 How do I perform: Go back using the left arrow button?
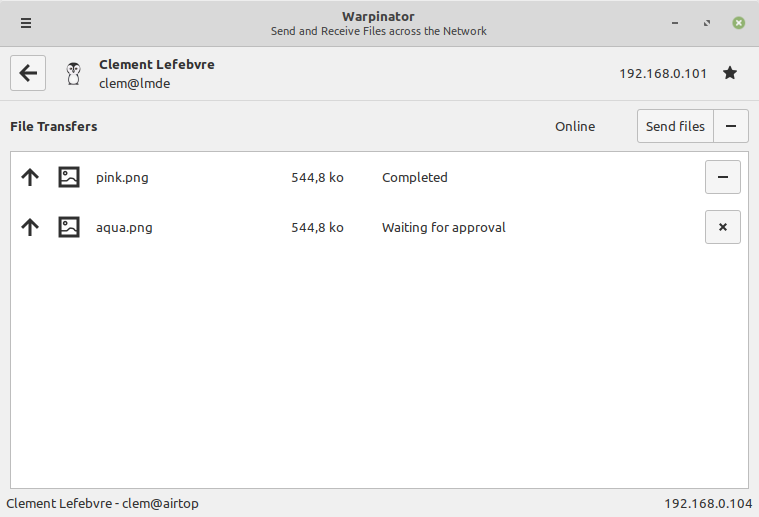pos(28,73)
